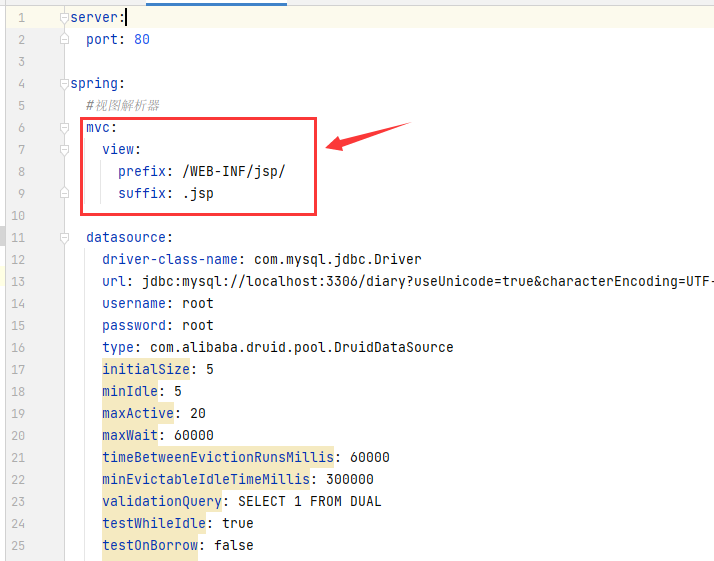
Task: Click the testOnBorrow value false
Action: (x=234, y=546)
